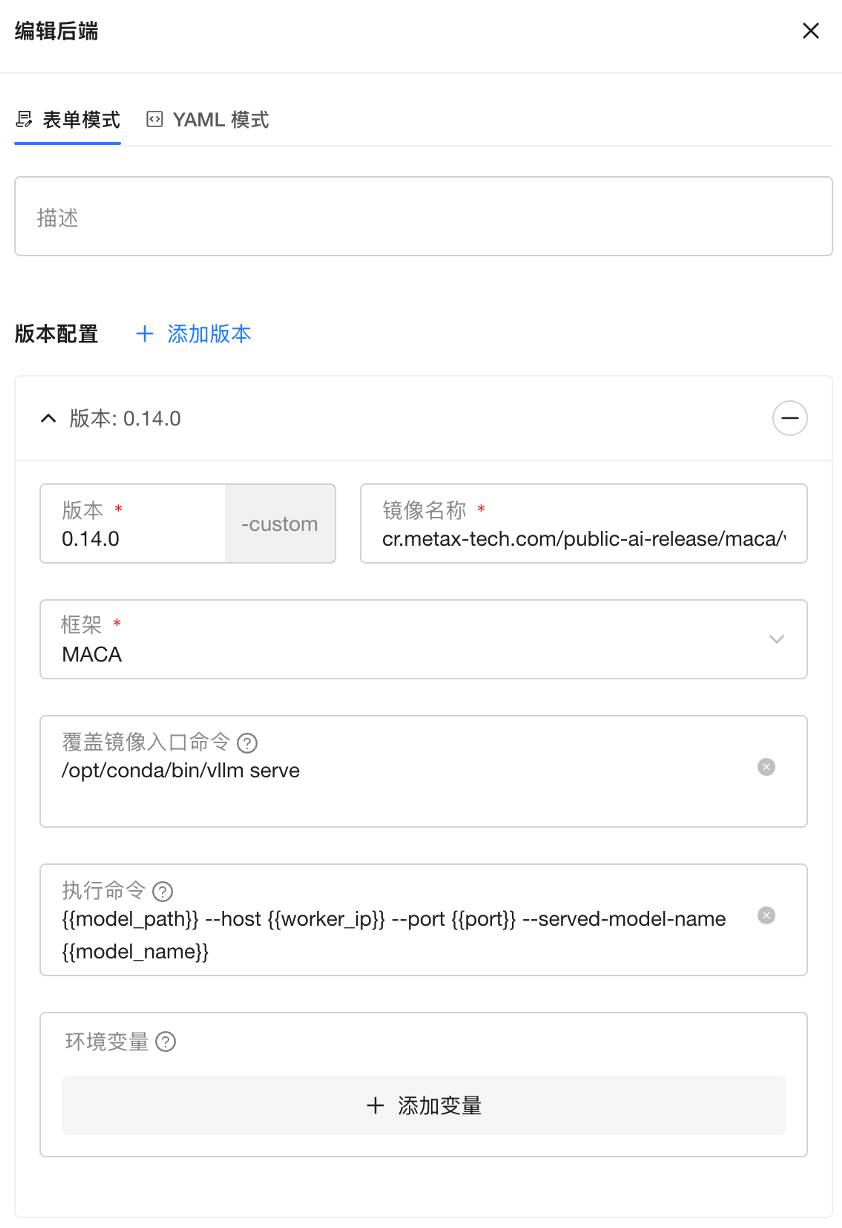Collapse the 版本: 0.14.0 section

pos(48,419)
